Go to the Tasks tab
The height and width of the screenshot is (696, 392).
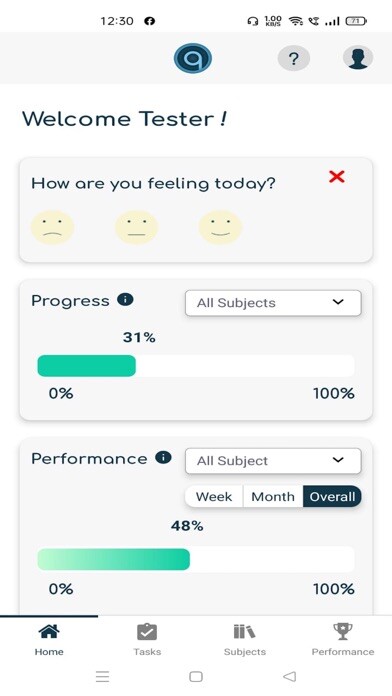coord(147,639)
